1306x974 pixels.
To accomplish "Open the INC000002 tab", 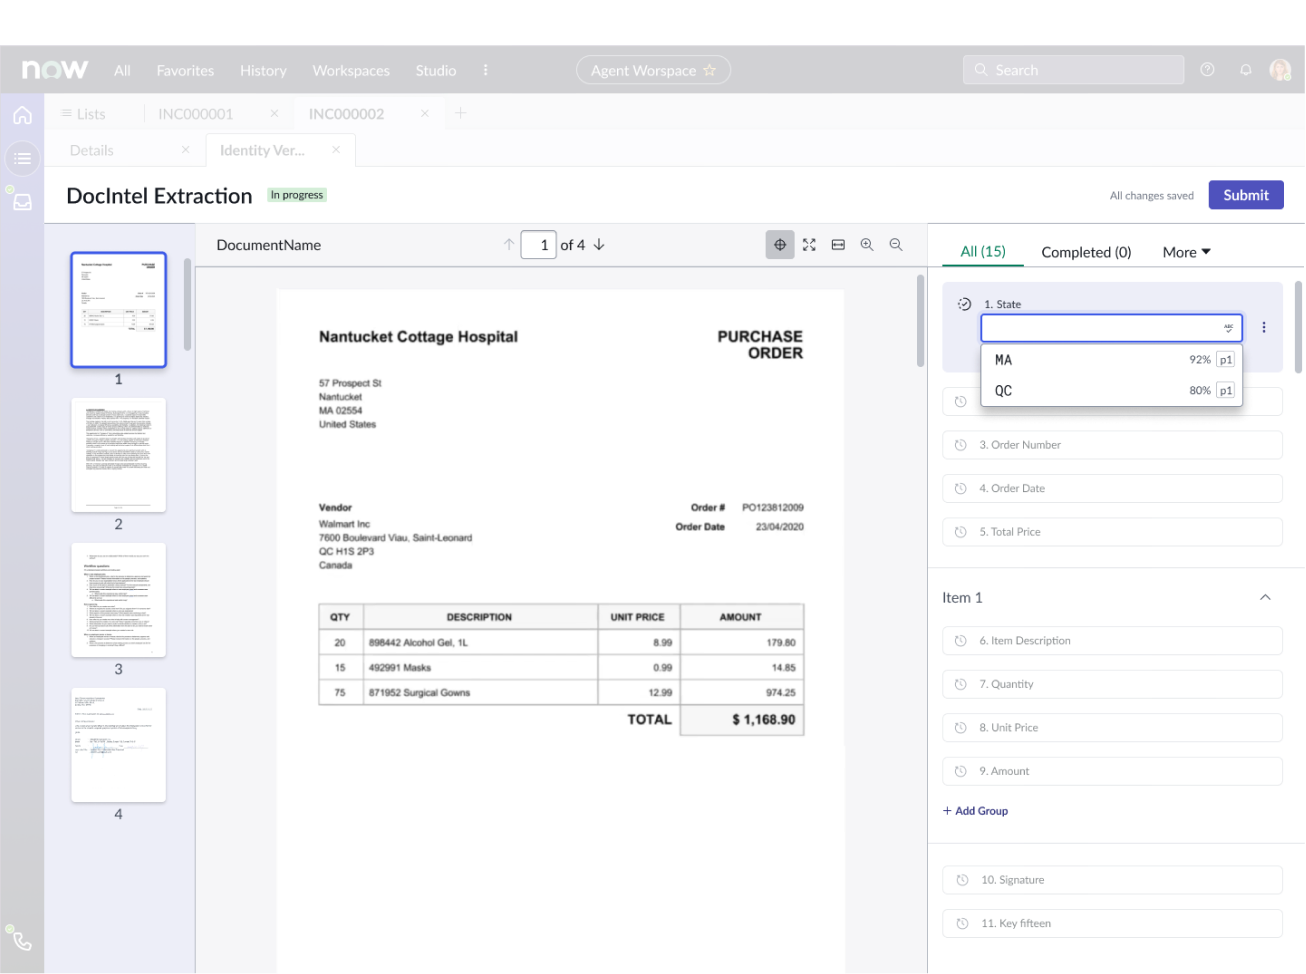I will [x=346, y=114].
